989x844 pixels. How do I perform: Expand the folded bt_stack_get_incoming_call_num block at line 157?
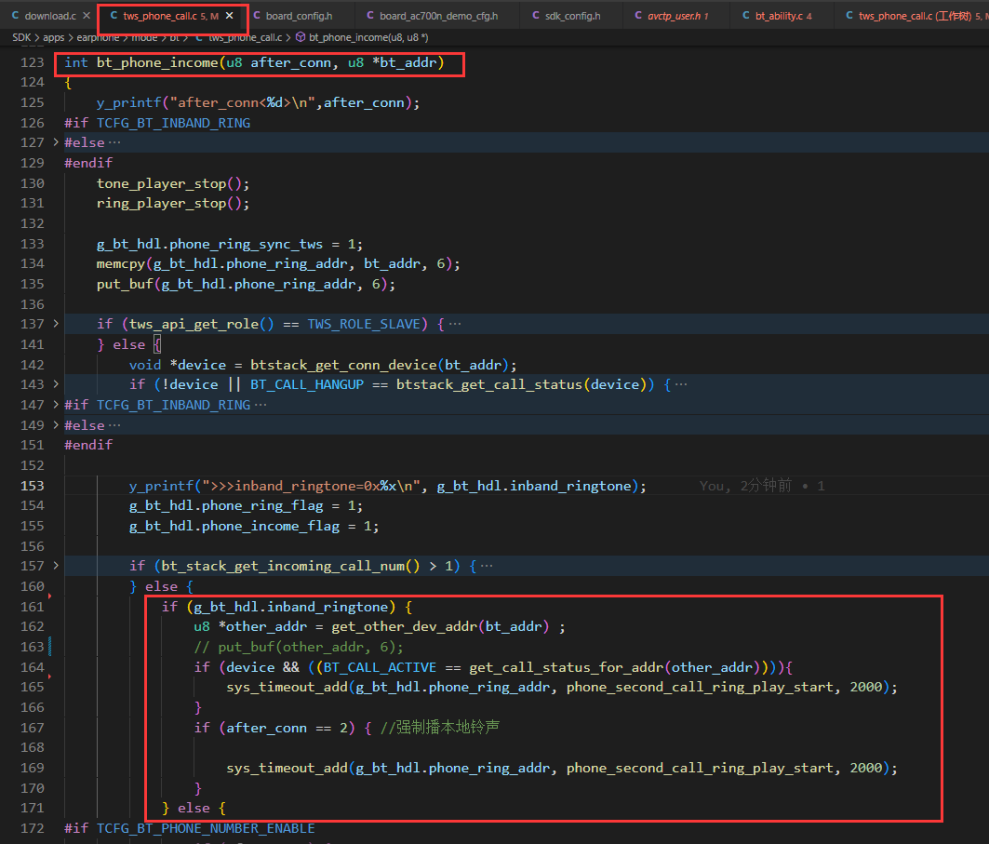coord(56,566)
